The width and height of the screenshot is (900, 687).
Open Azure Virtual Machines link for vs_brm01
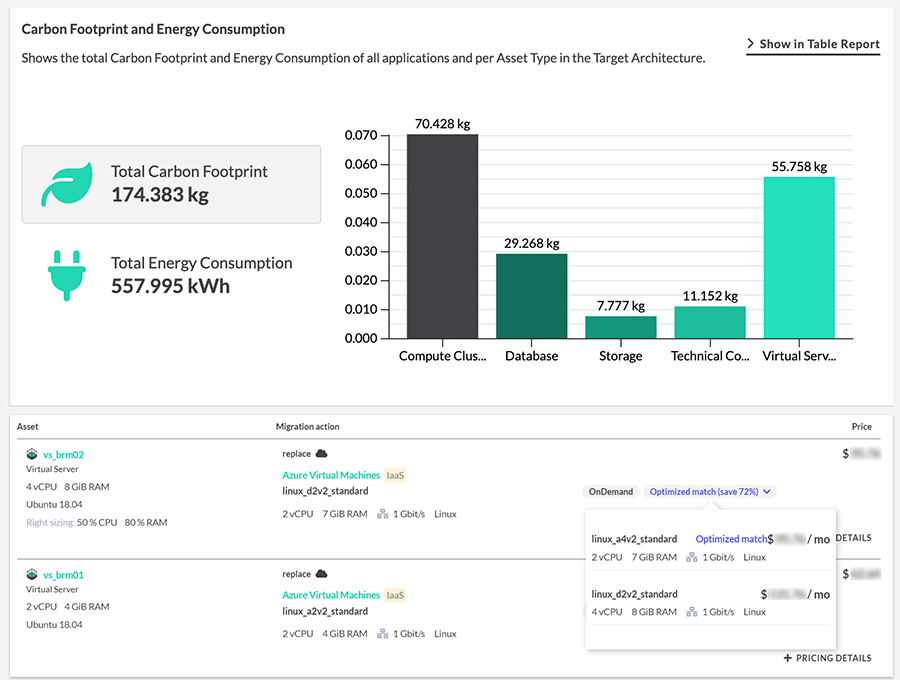(x=331, y=595)
